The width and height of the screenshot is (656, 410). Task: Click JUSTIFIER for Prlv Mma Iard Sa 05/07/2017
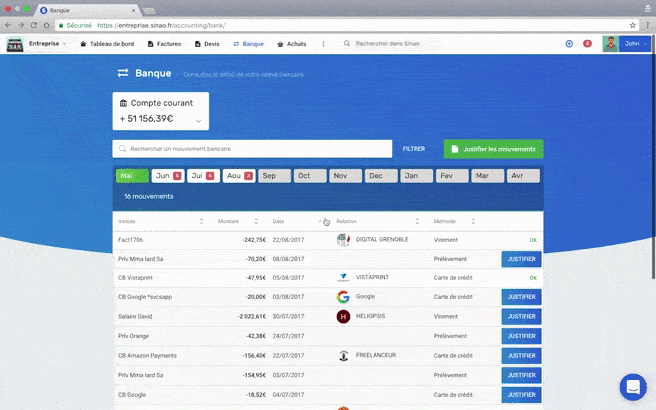(521, 375)
